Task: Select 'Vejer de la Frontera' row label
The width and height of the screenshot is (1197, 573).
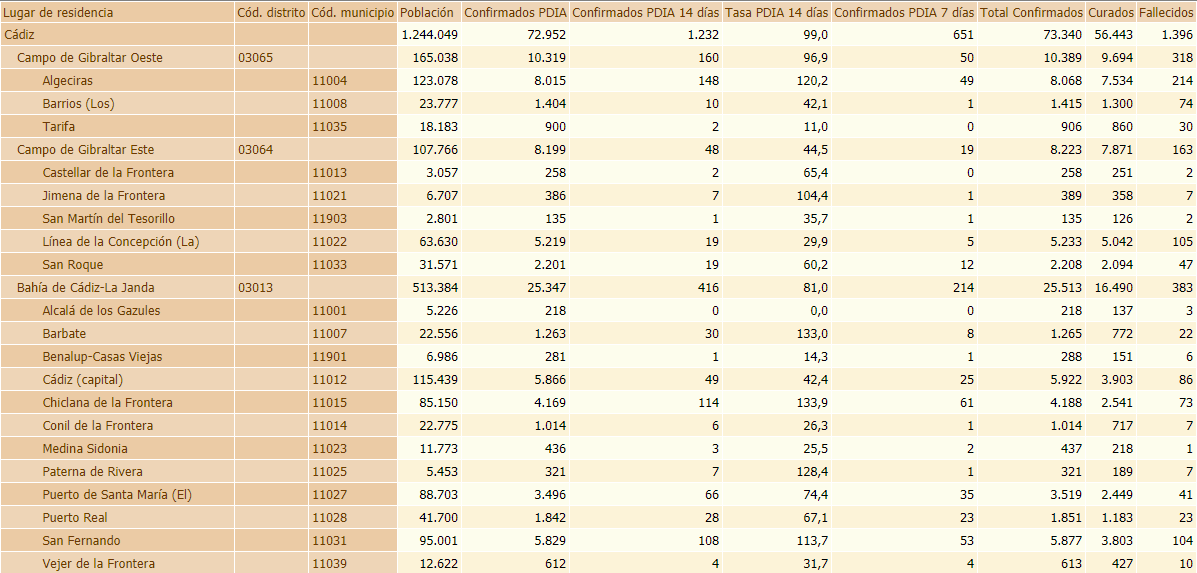Action: pos(99,564)
